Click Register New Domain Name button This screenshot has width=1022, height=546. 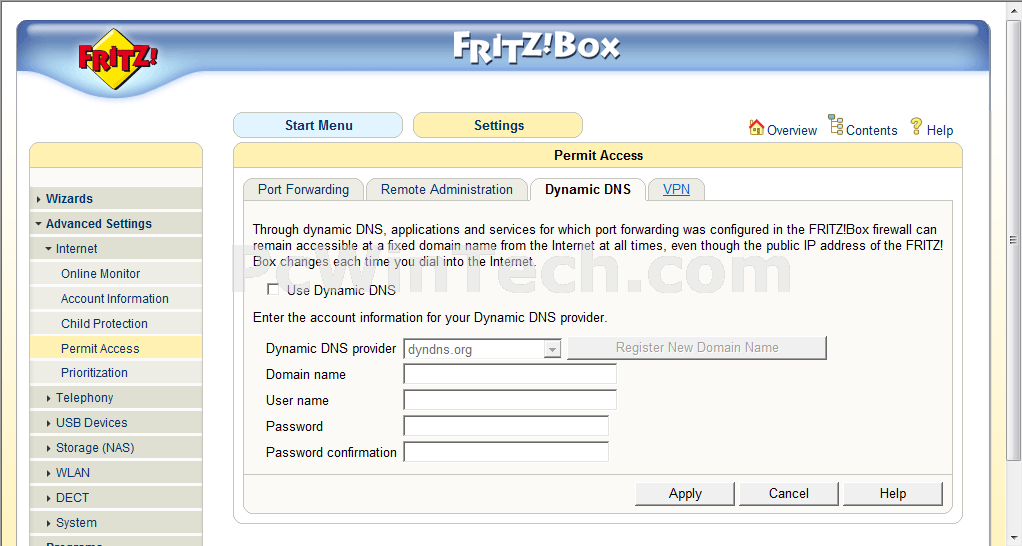click(x=697, y=348)
